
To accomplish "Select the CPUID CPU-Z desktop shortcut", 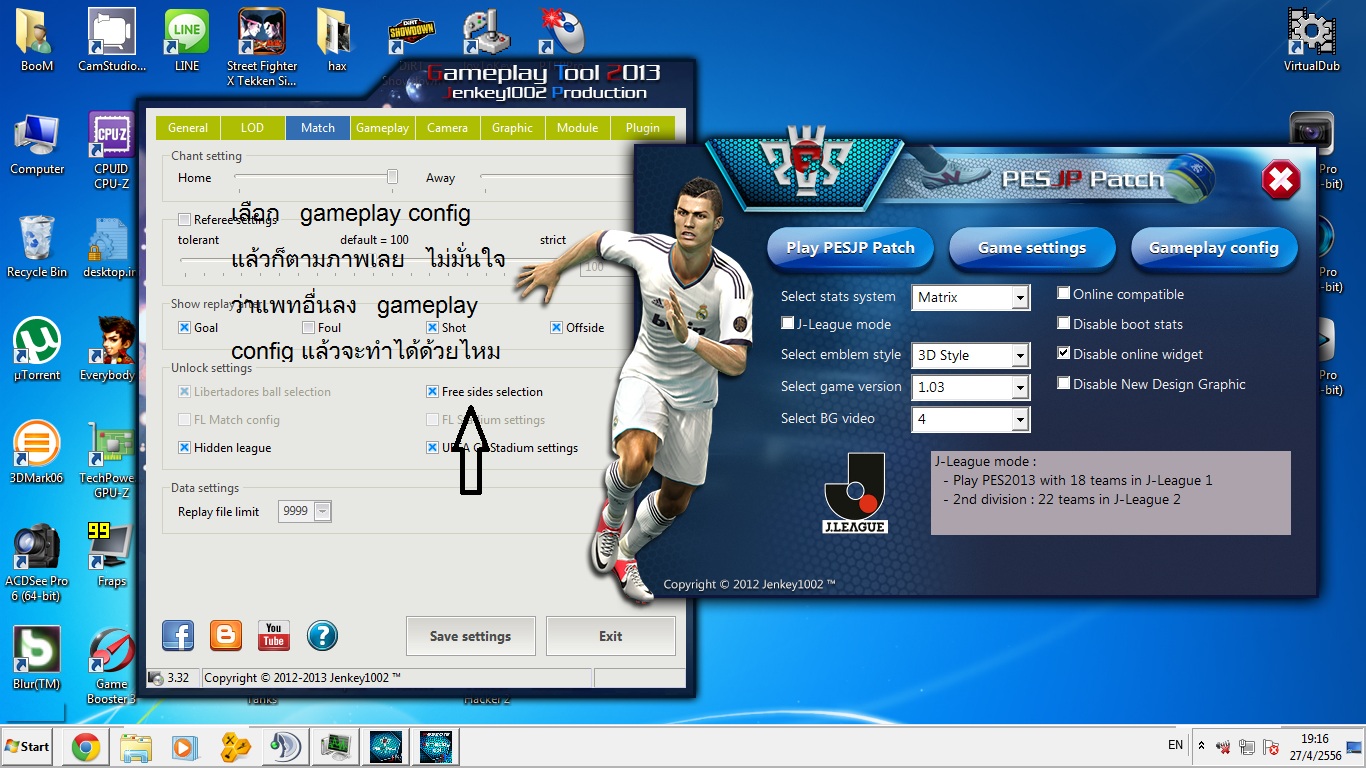I will pyautogui.click(x=112, y=151).
